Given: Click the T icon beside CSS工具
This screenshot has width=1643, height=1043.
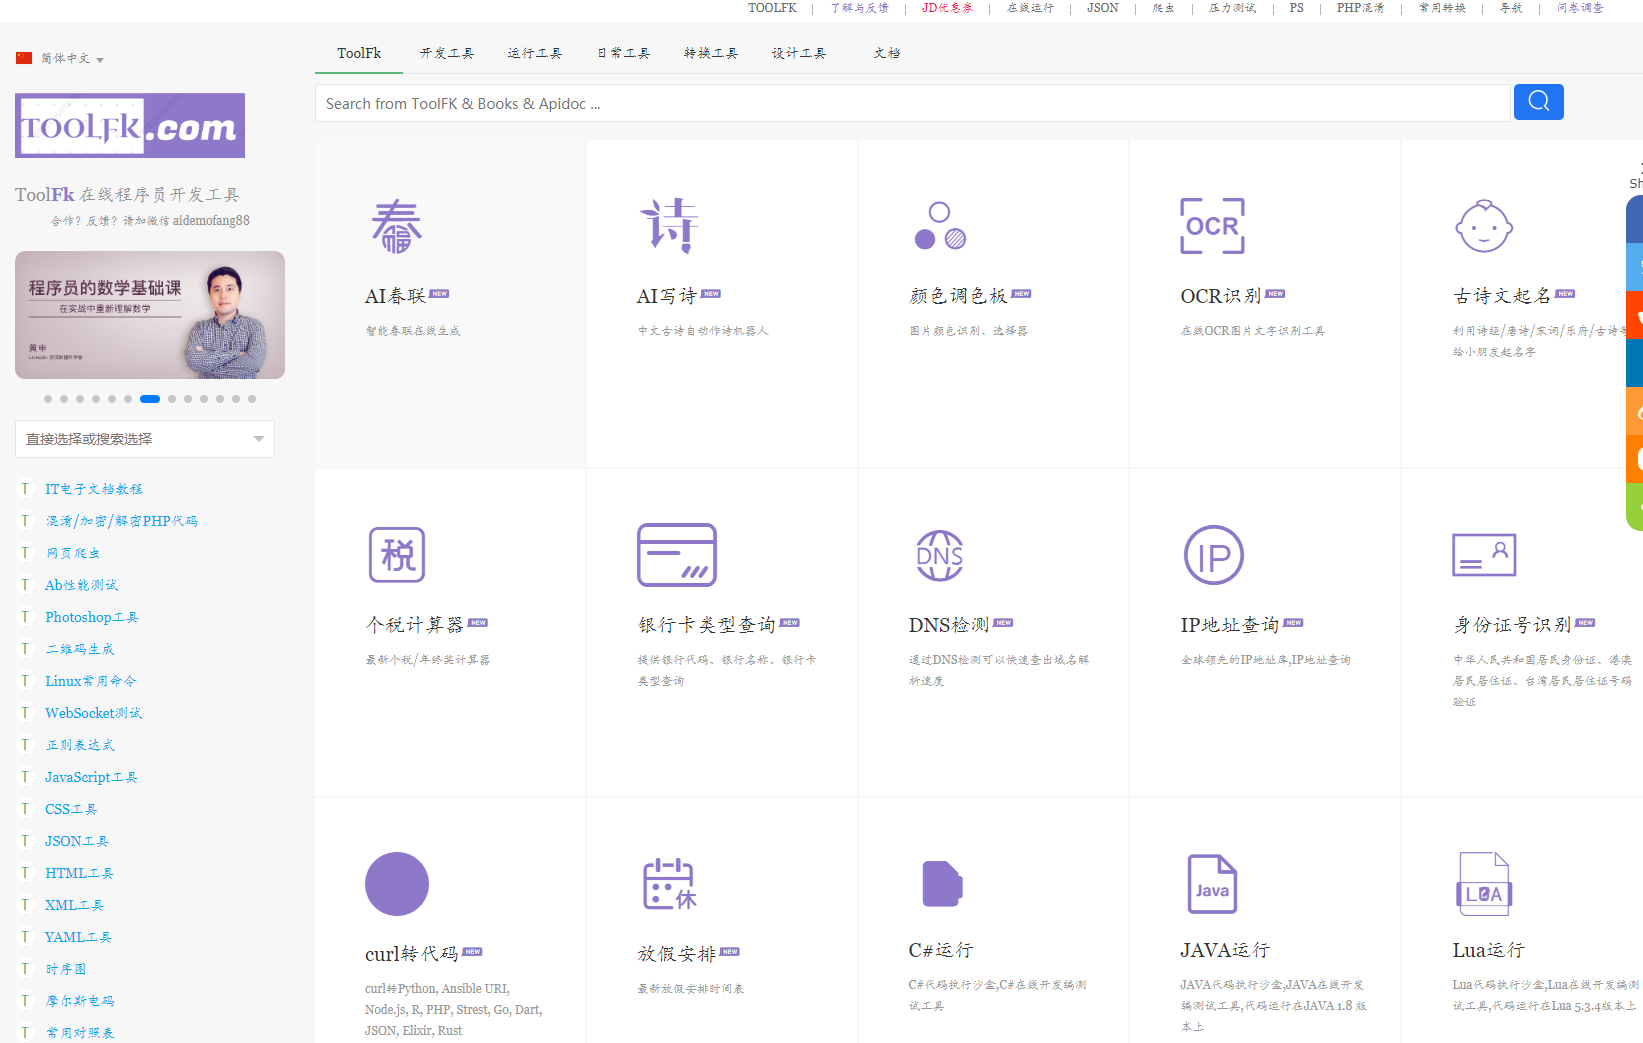Looking at the screenshot, I should pyautogui.click(x=25, y=809).
